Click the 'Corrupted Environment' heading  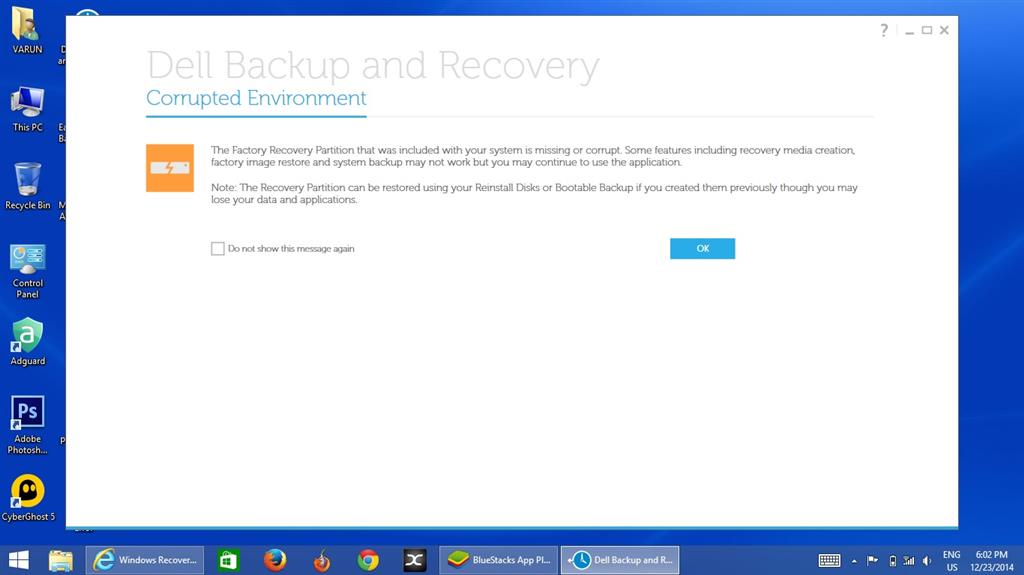pyautogui.click(x=256, y=98)
